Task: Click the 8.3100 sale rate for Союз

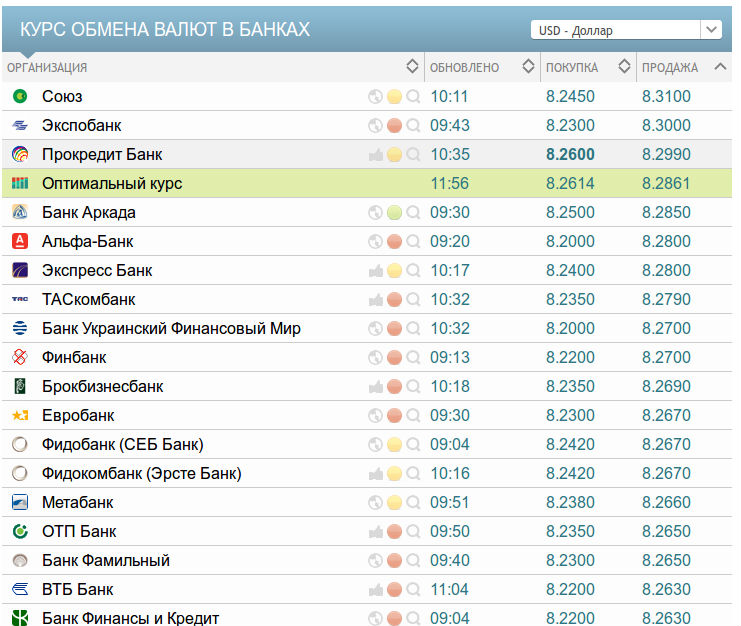Action: [x=666, y=96]
